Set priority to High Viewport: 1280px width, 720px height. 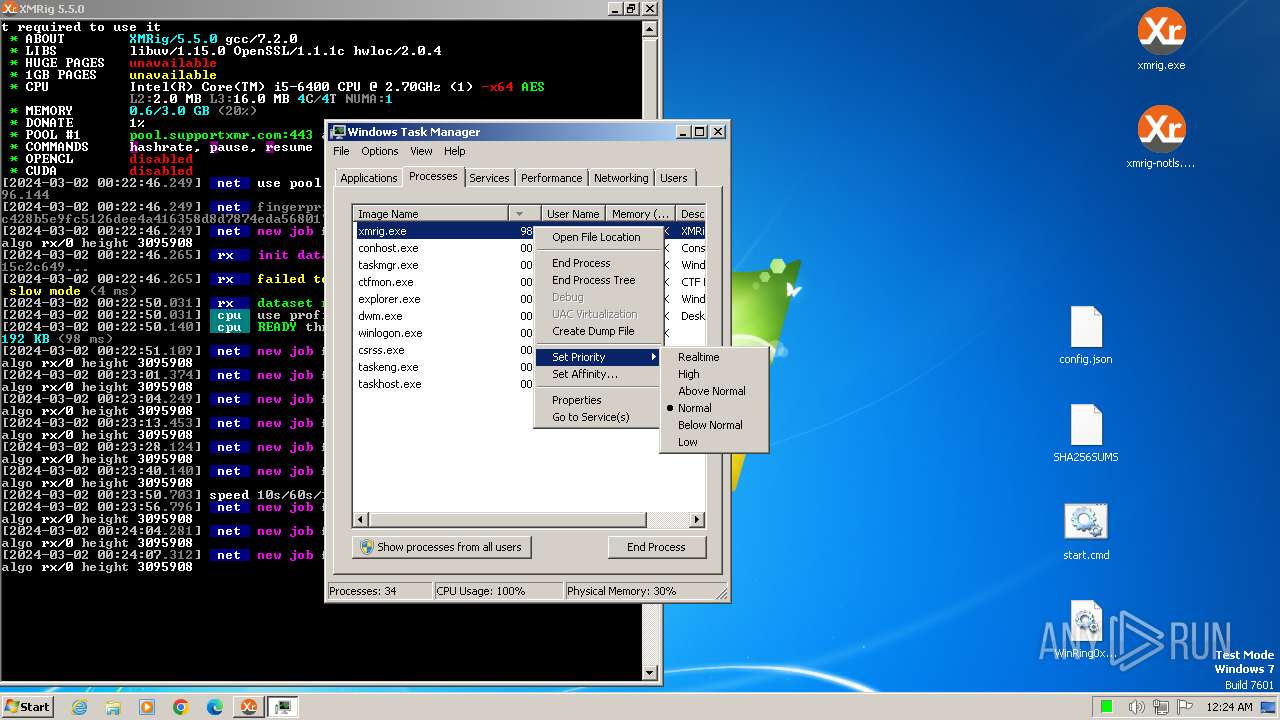point(714,374)
